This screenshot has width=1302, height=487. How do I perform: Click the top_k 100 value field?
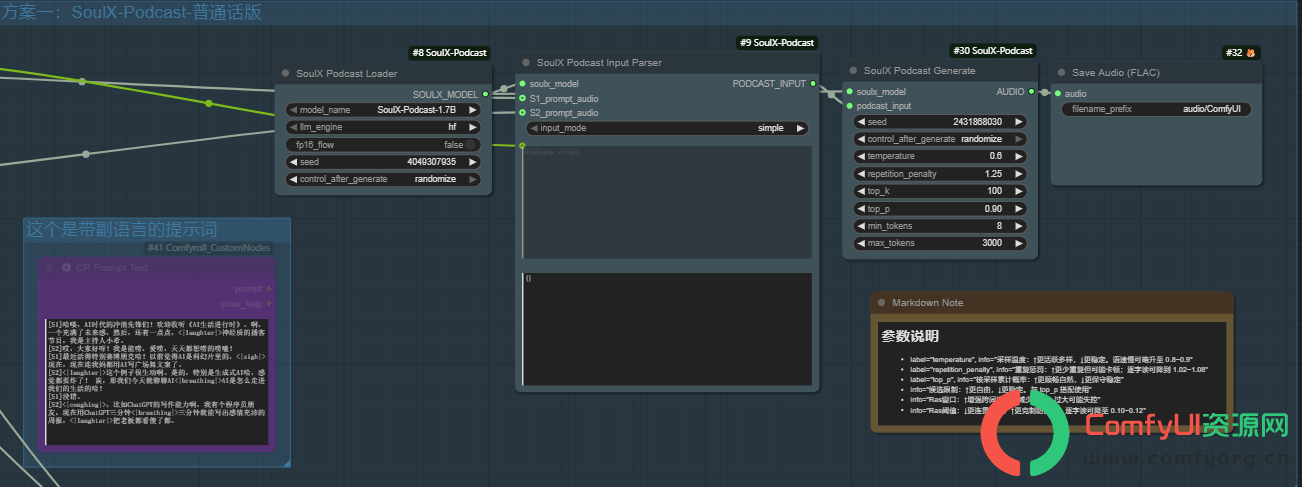click(940, 191)
